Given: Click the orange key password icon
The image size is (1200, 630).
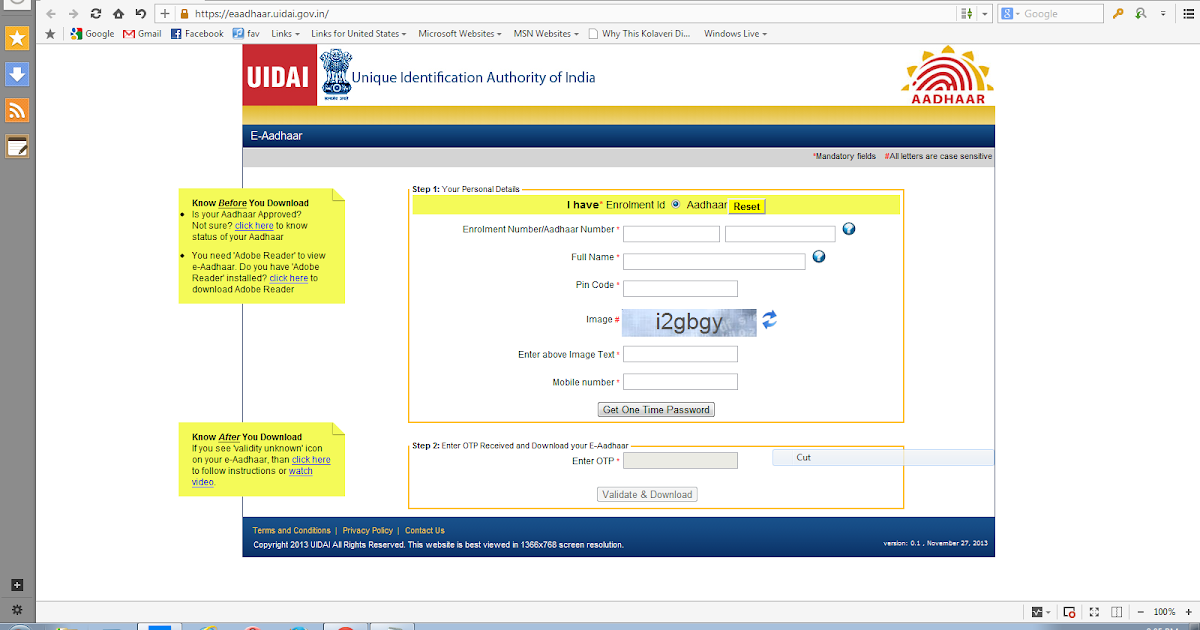Looking at the screenshot, I should click(1119, 14).
